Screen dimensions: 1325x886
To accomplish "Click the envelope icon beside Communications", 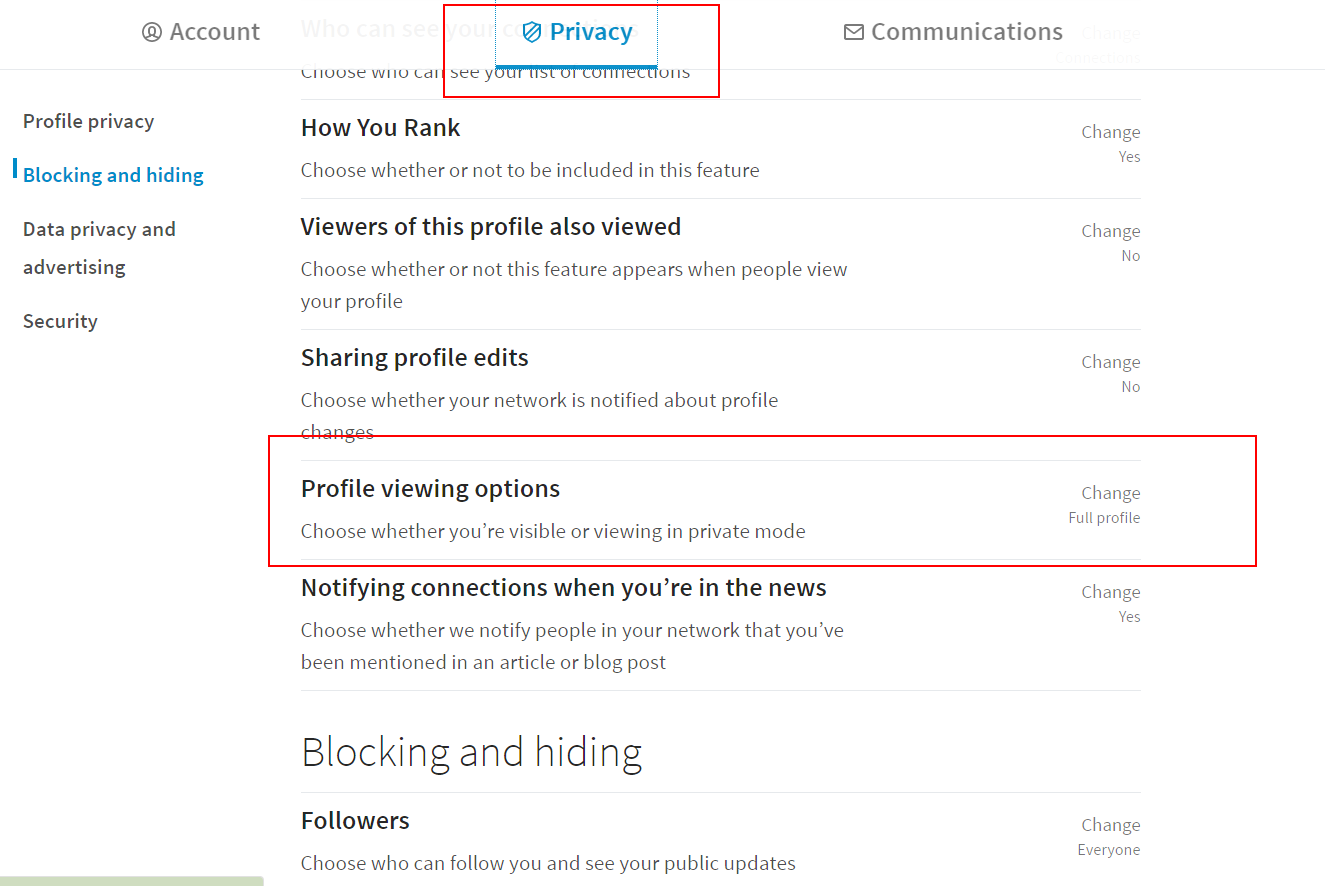I will 854,32.
